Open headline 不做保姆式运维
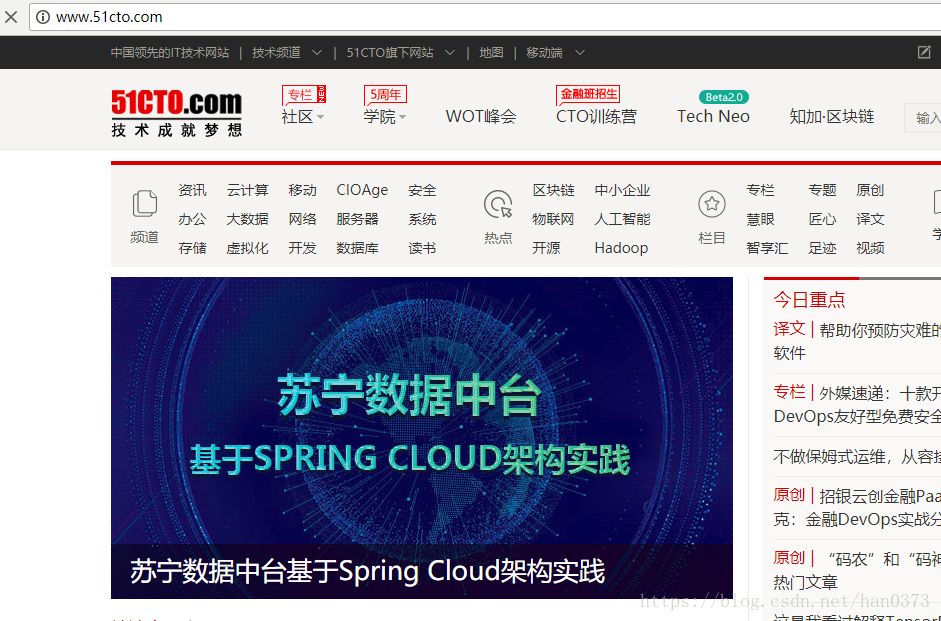Viewport: 941px width, 621px height. click(x=857, y=457)
